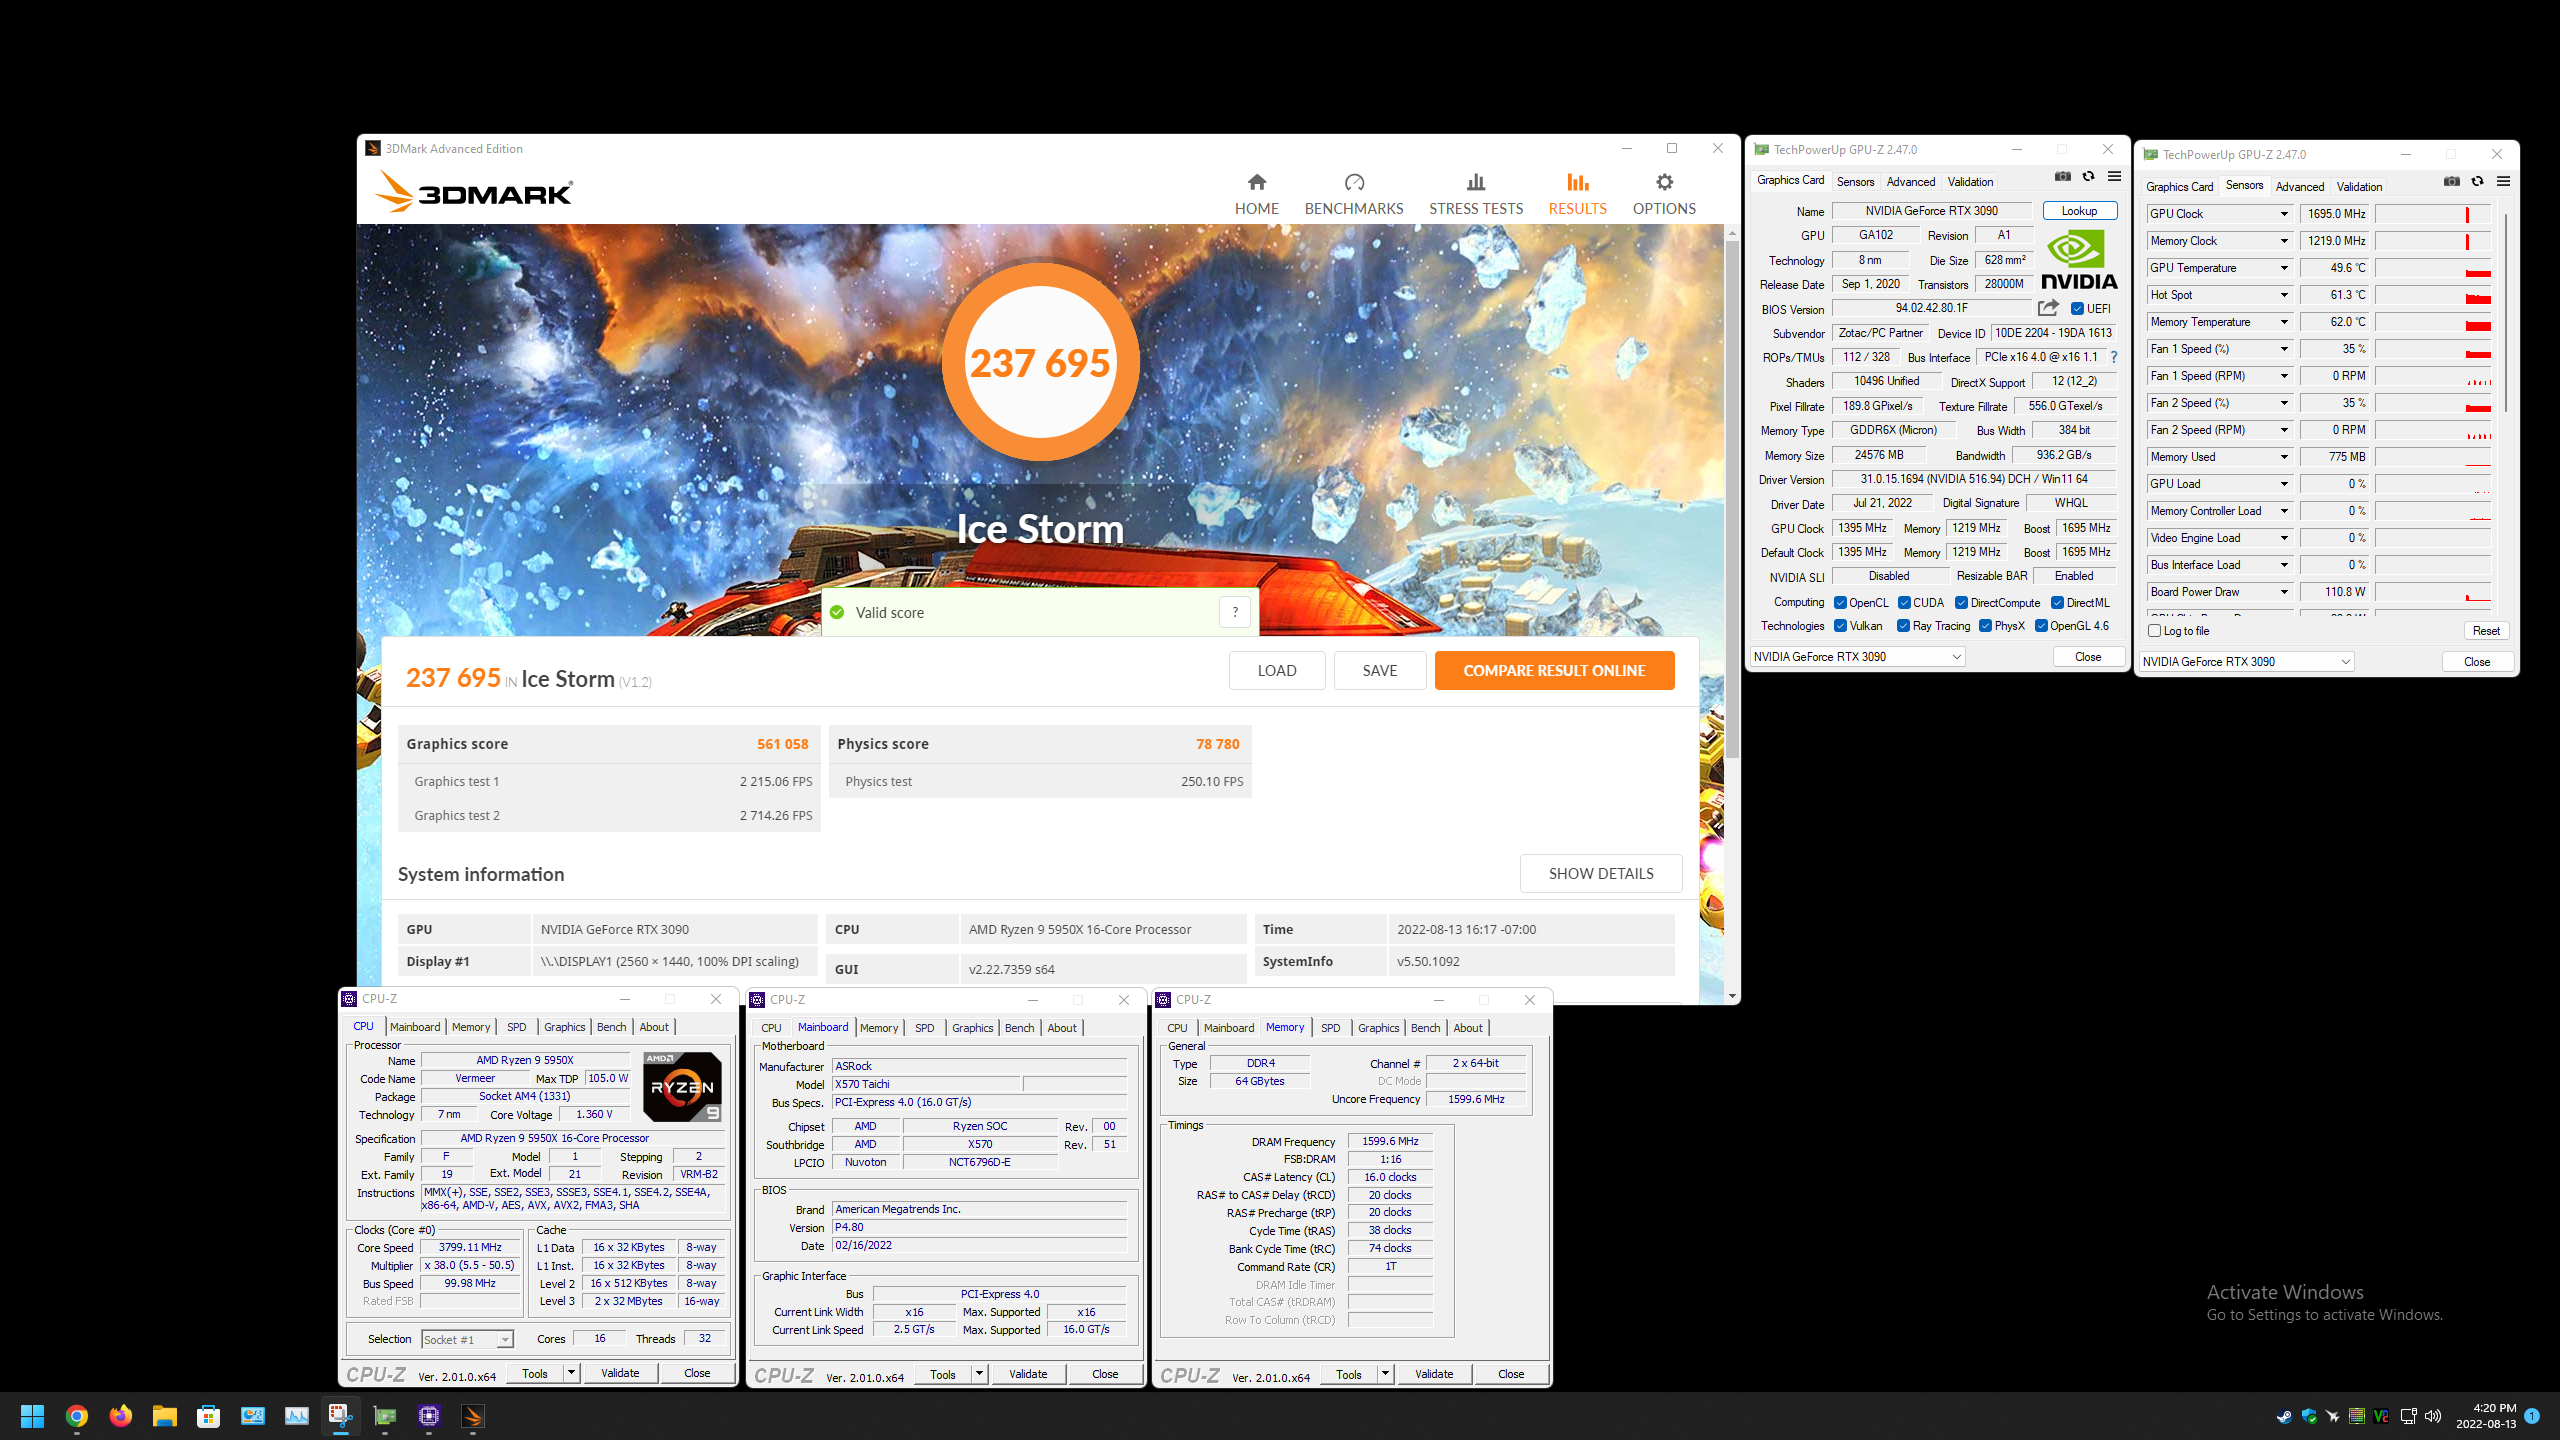Switch to GPU-Z via taskbar icon

point(384,1416)
